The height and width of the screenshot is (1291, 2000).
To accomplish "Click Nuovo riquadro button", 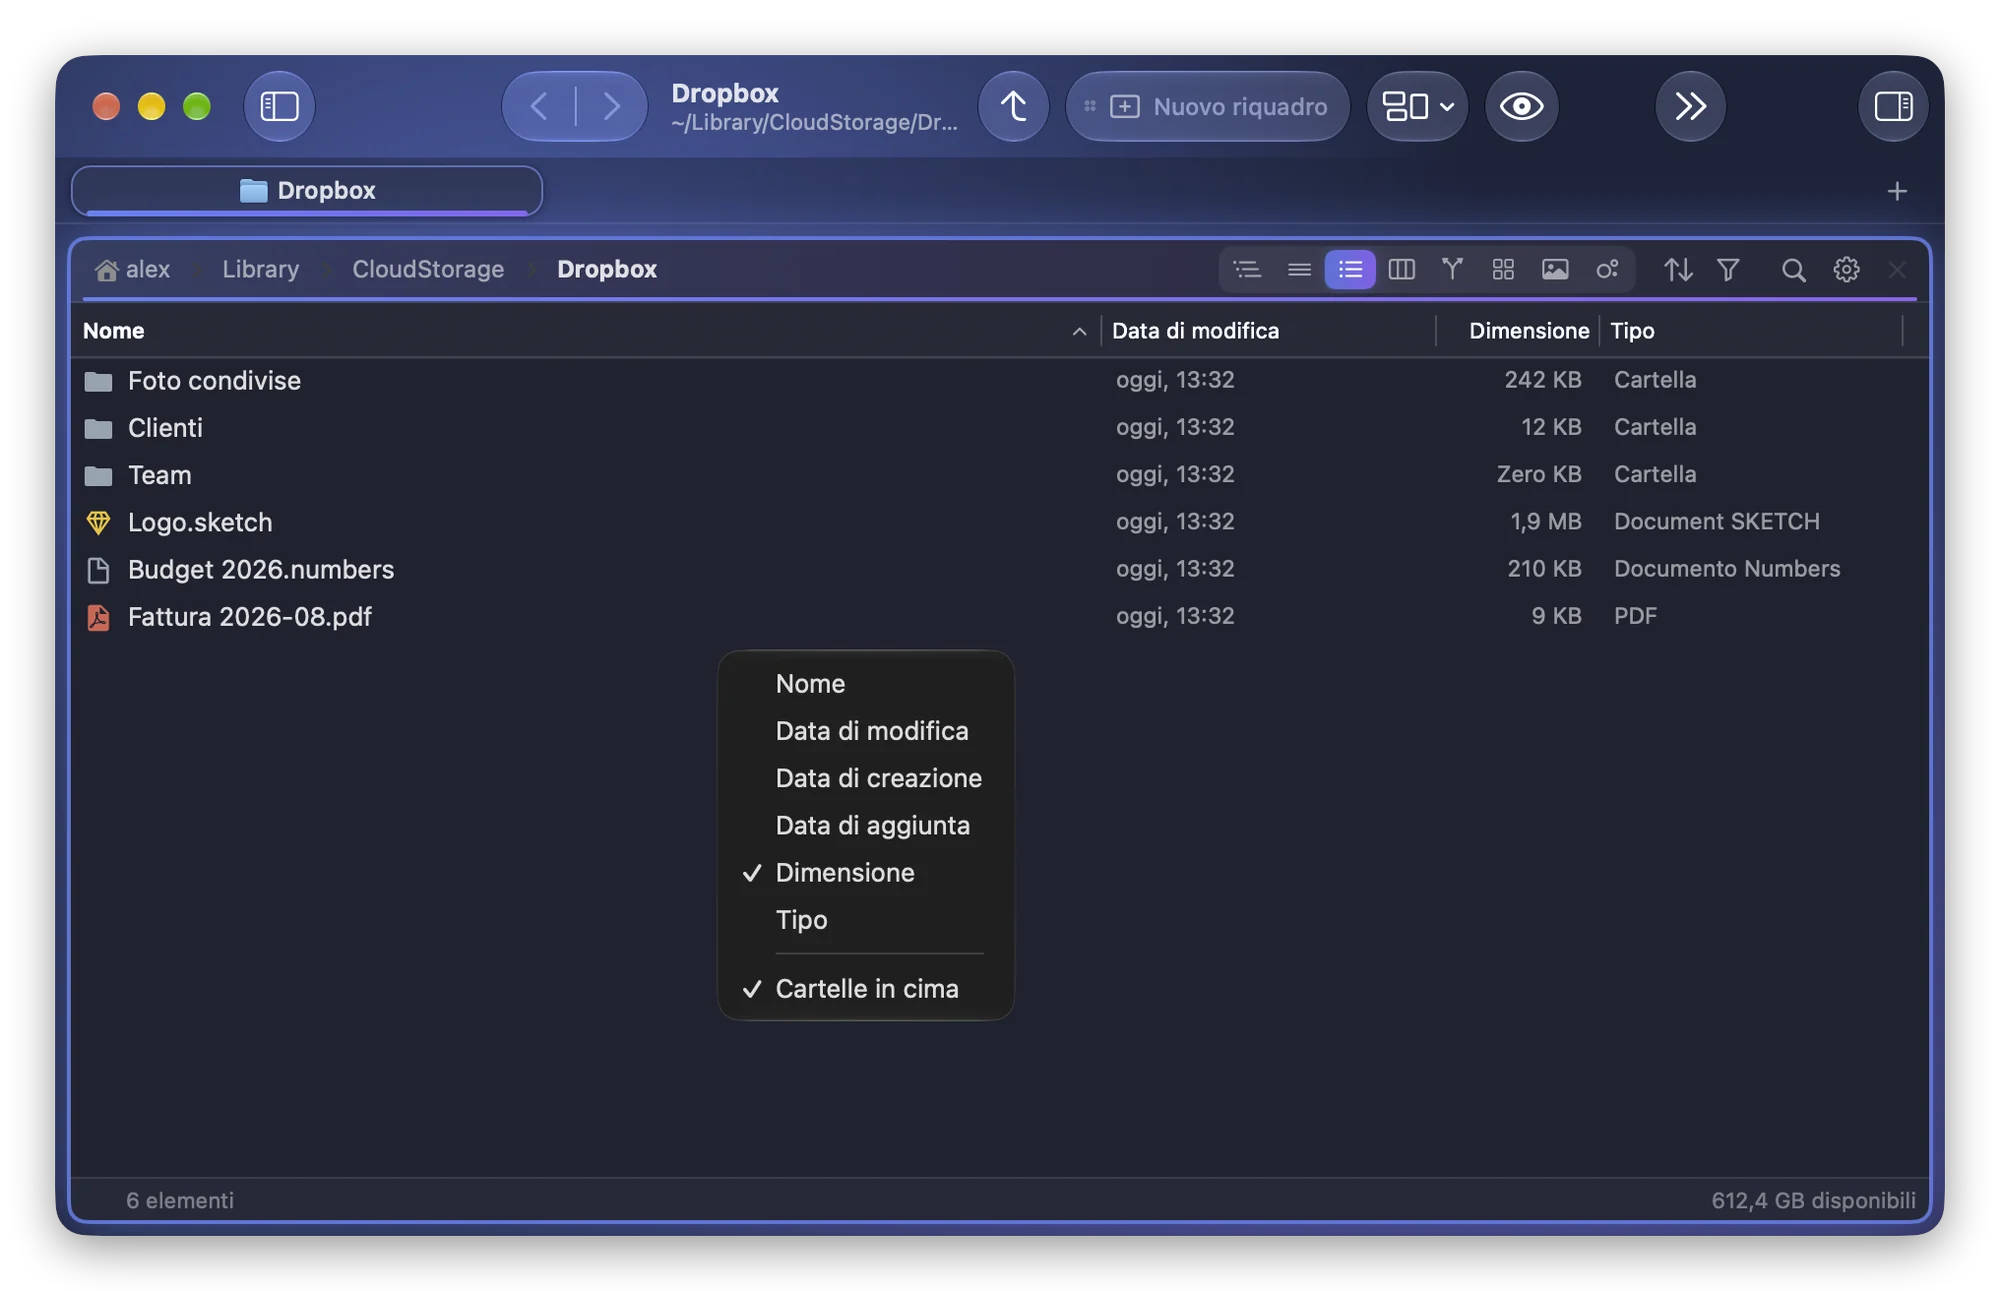I will click(1208, 106).
